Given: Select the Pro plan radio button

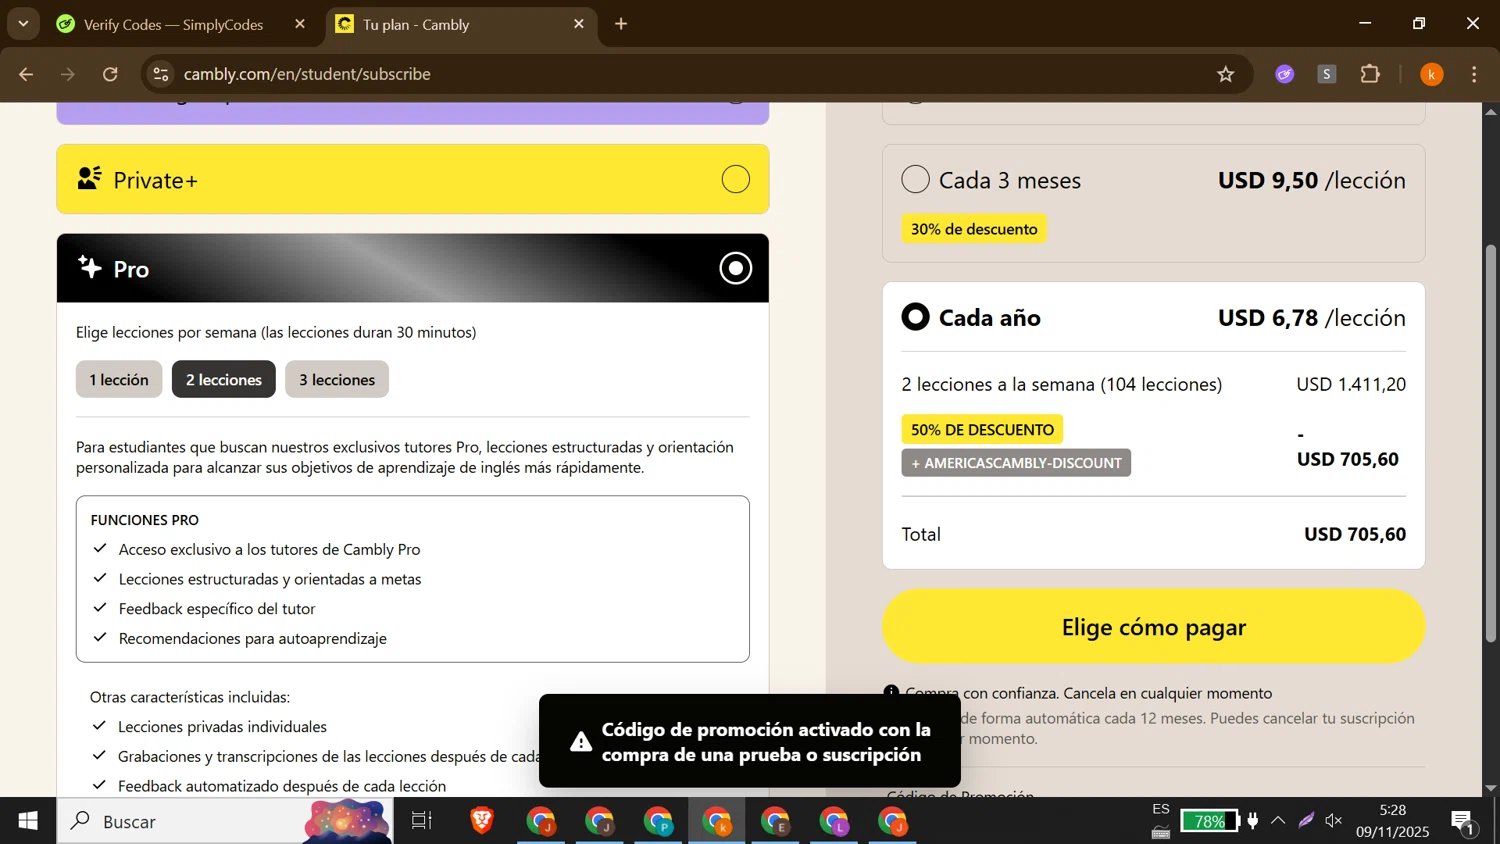Looking at the screenshot, I should click(x=736, y=268).
